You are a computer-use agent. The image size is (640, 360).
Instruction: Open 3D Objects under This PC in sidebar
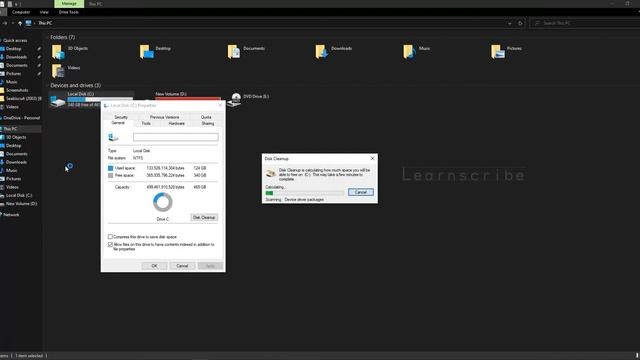[x=16, y=138]
